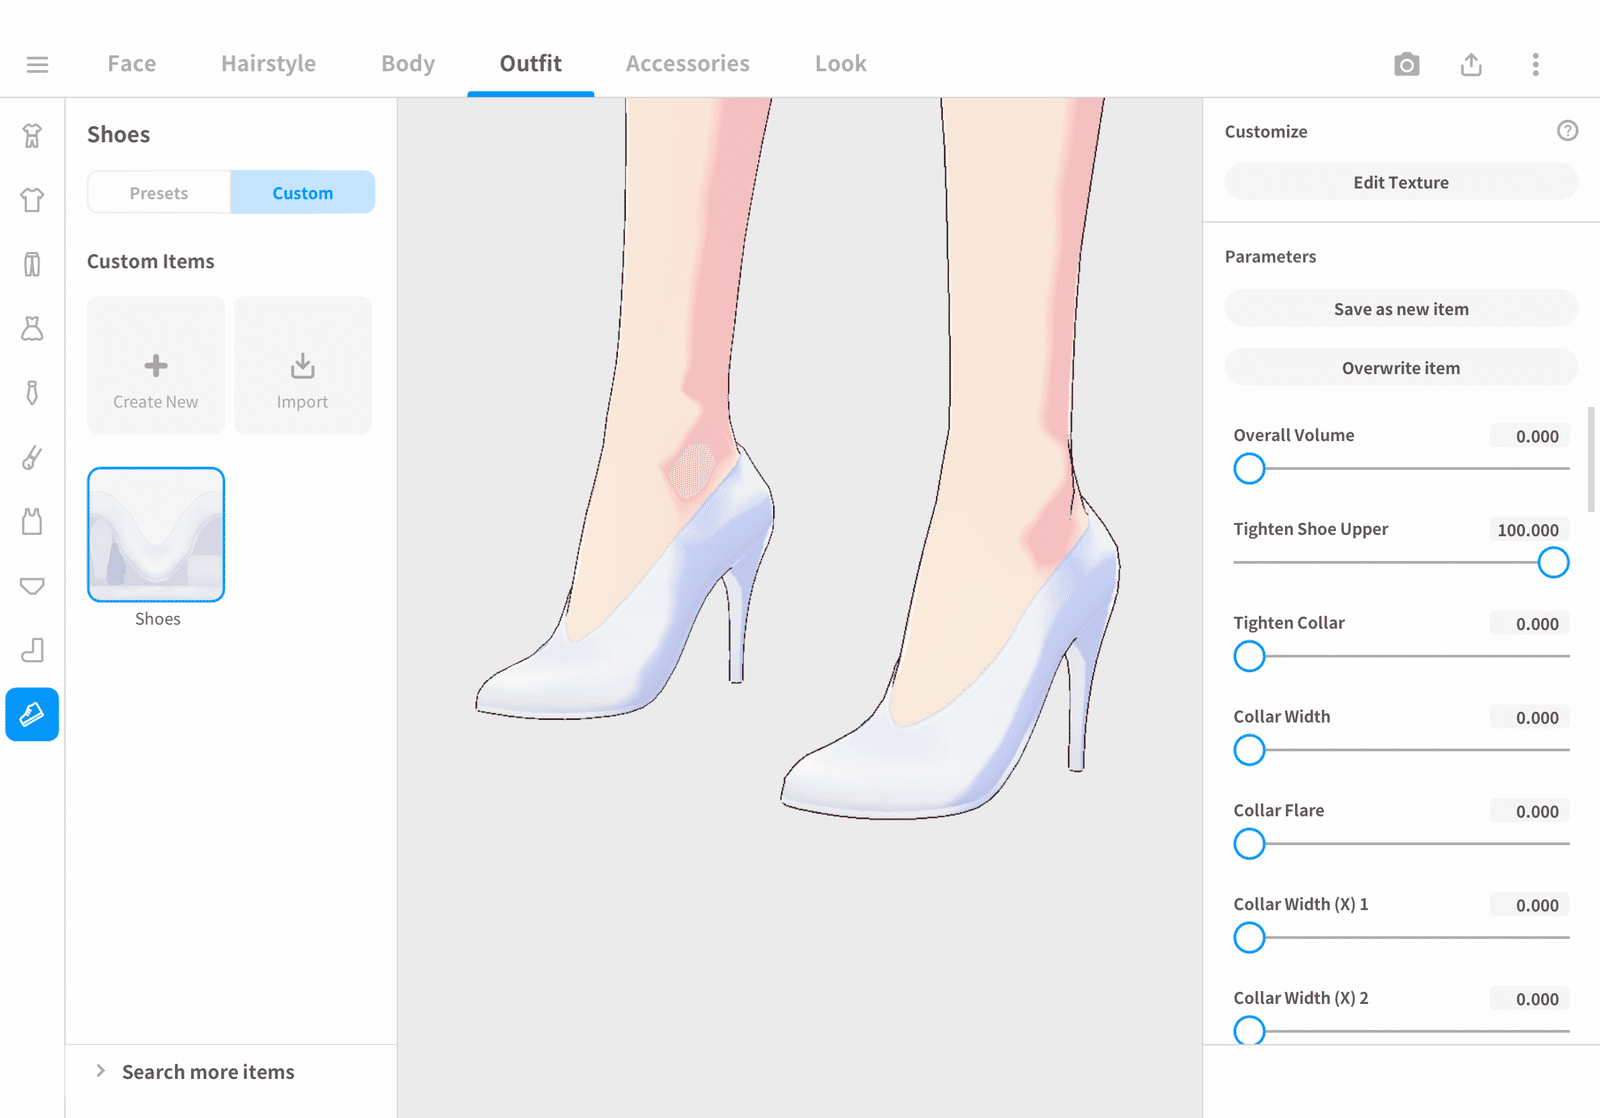Select the Shoes custom item thumbnail
This screenshot has height=1118, width=1600.
pyautogui.click(x=156, y=535)
